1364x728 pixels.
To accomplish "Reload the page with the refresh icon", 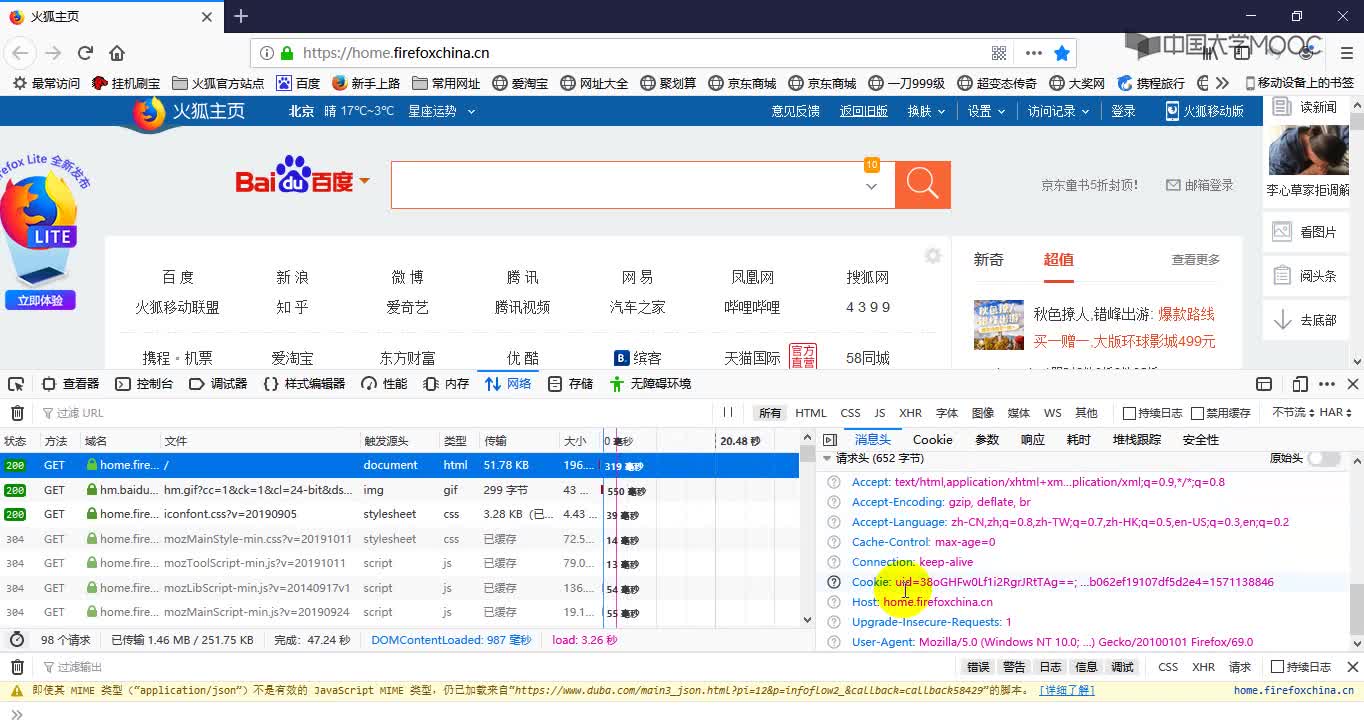I will [85, 53].
